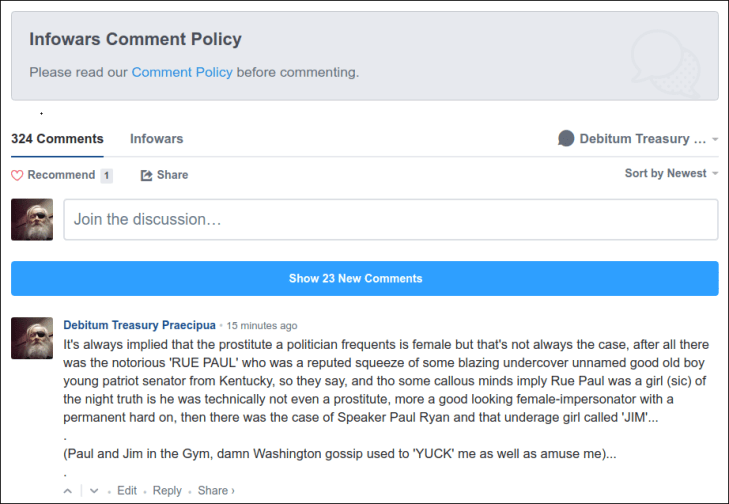729x504 pixels.
Task: Downvote the Debitum Treasury Praecipua comment
Action: [94, 491]
